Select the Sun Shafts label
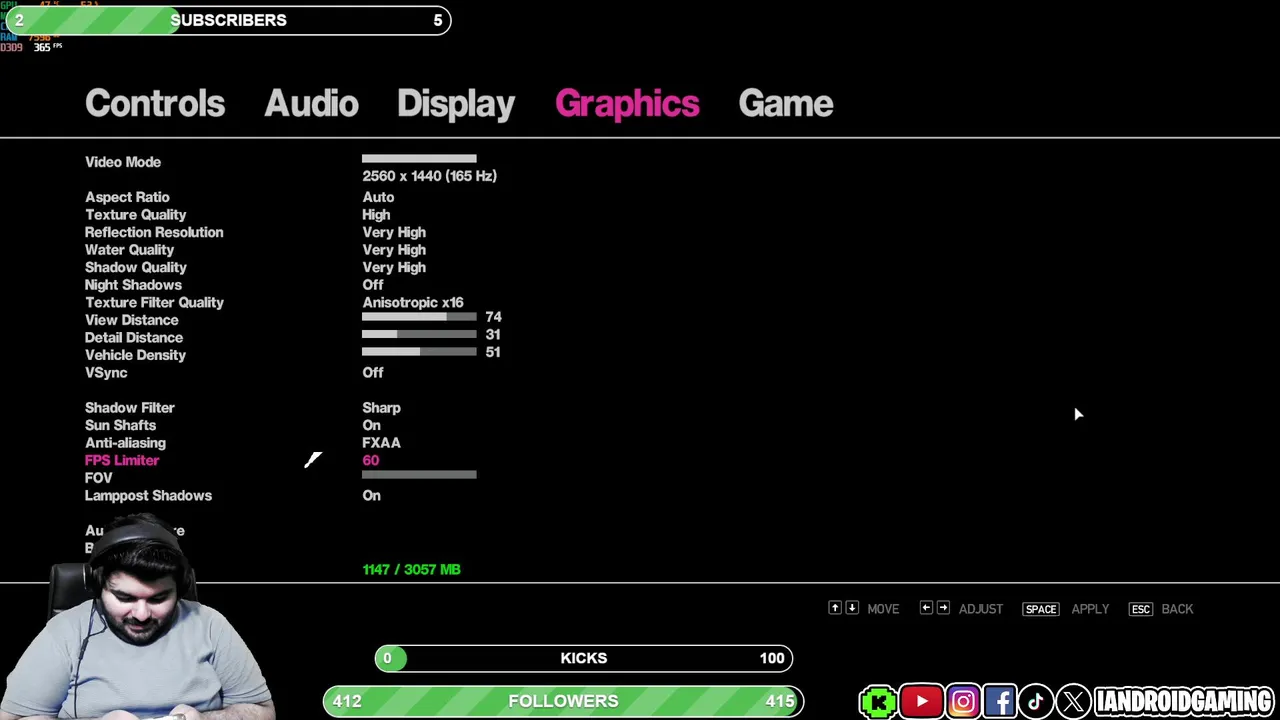Image resolution: width=1280 pixels, height=720 pixels. click(x=120, y=425)
